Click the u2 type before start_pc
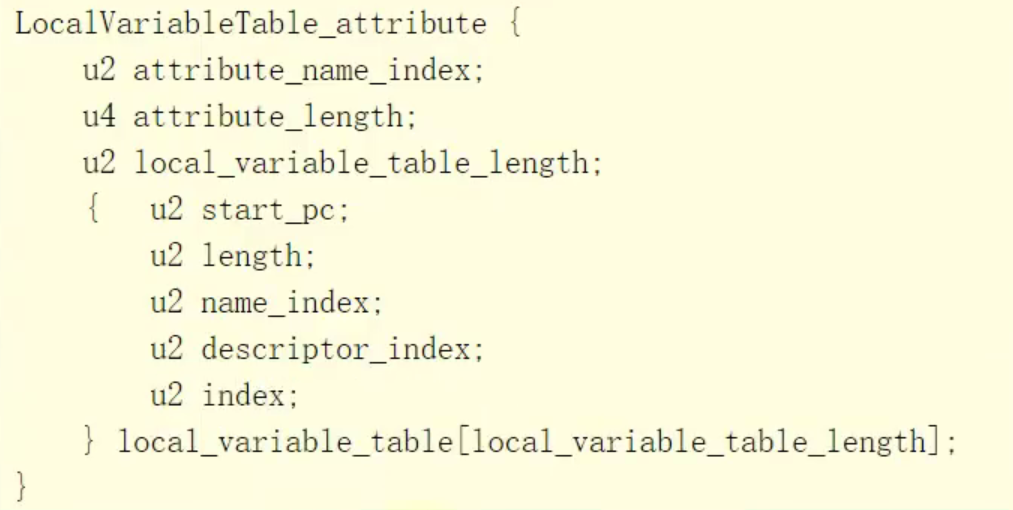Image resolution: width=1013 pixels, height=510 pixels. (167, 210)
